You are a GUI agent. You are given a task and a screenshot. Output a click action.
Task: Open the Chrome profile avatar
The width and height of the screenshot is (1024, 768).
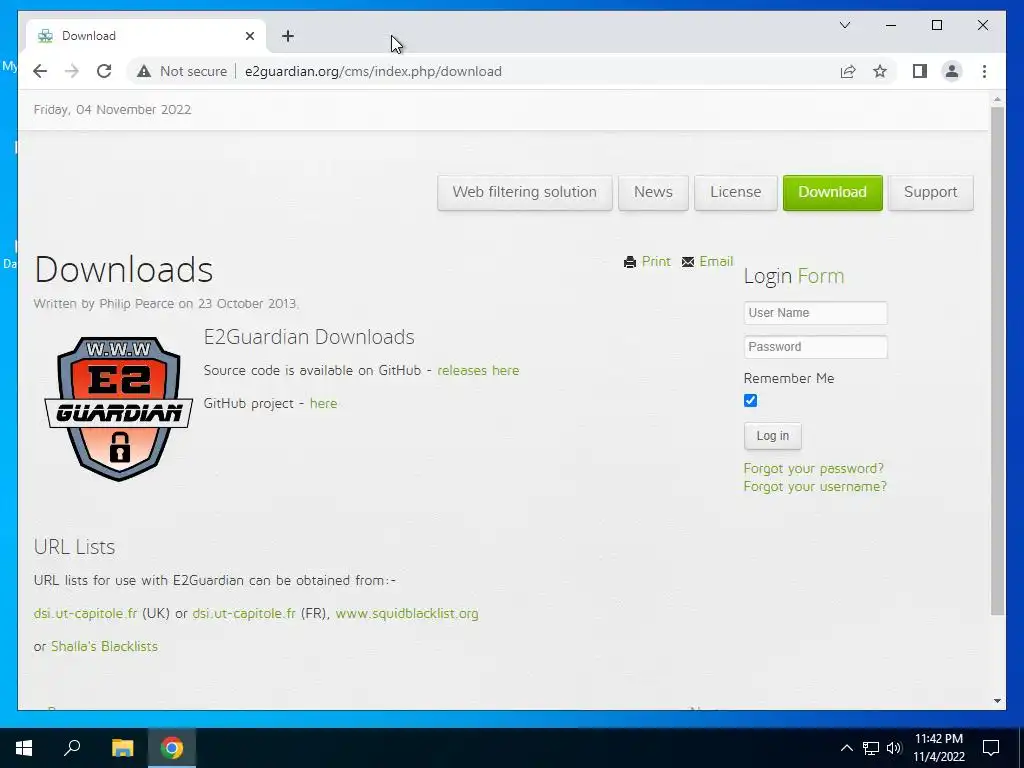pyautogui.click(x=952, y=71)
